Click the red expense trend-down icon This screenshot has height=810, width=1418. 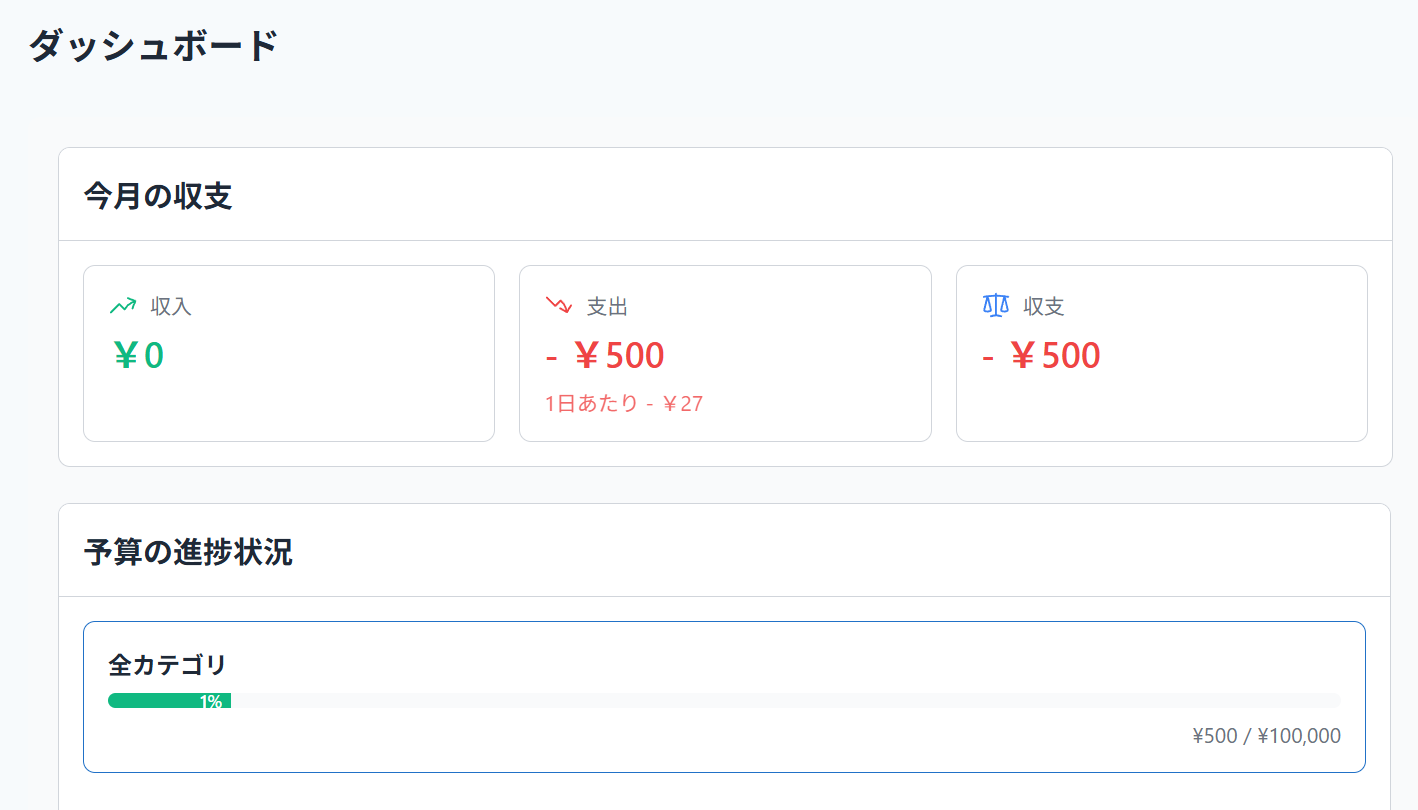coord(558,305)
